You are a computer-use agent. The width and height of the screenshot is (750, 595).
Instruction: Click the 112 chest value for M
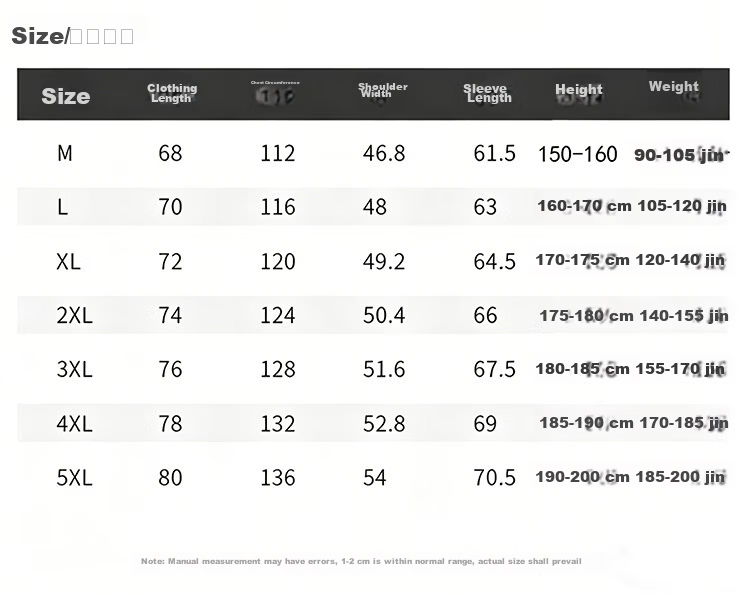[277, 154]
